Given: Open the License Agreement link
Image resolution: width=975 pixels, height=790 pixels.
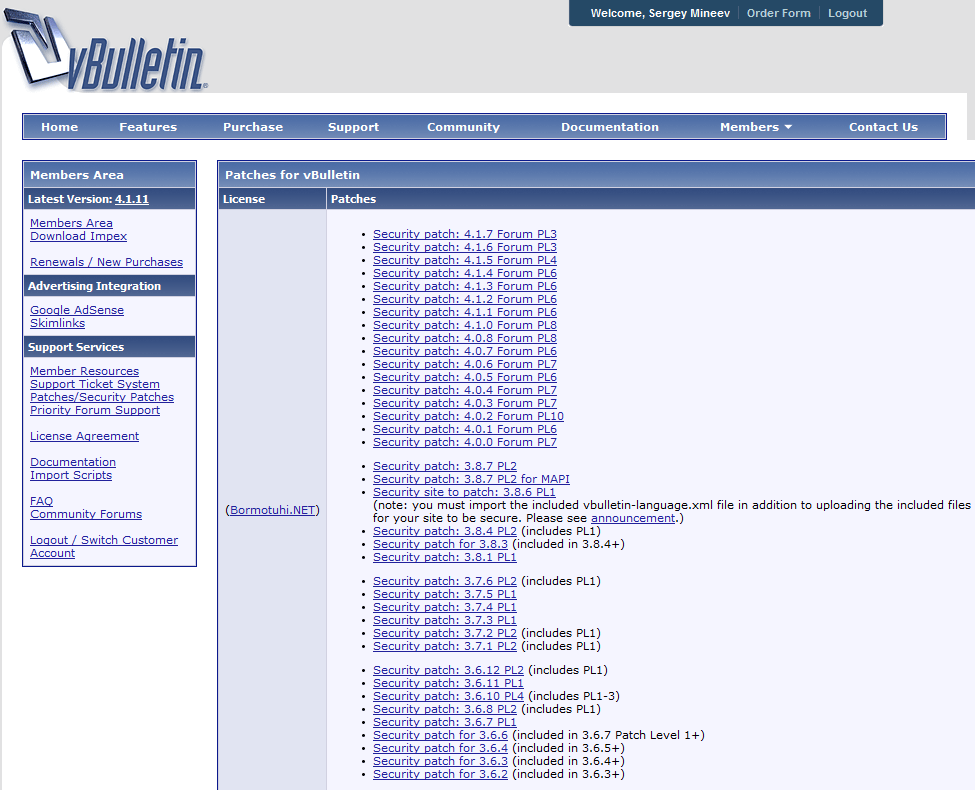Looking at the screenshot, I should coord(85,436).
